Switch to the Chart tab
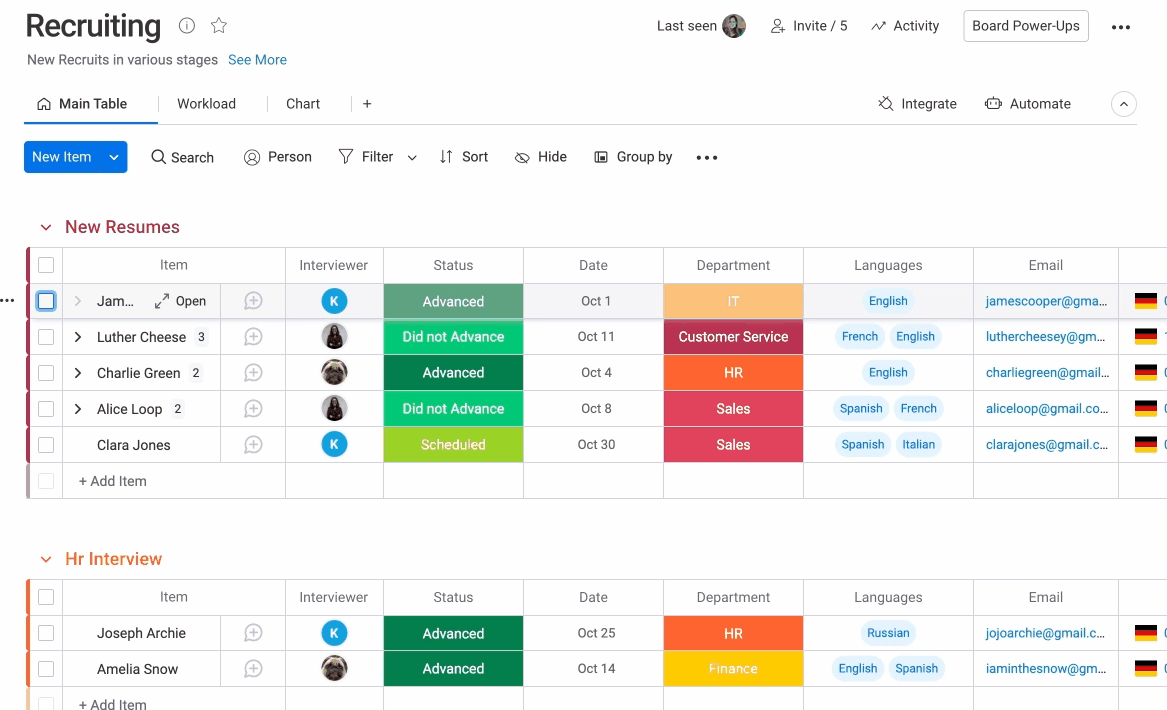Image resolution: width=1167 pixels, height=710 pixels. point(303,104)
